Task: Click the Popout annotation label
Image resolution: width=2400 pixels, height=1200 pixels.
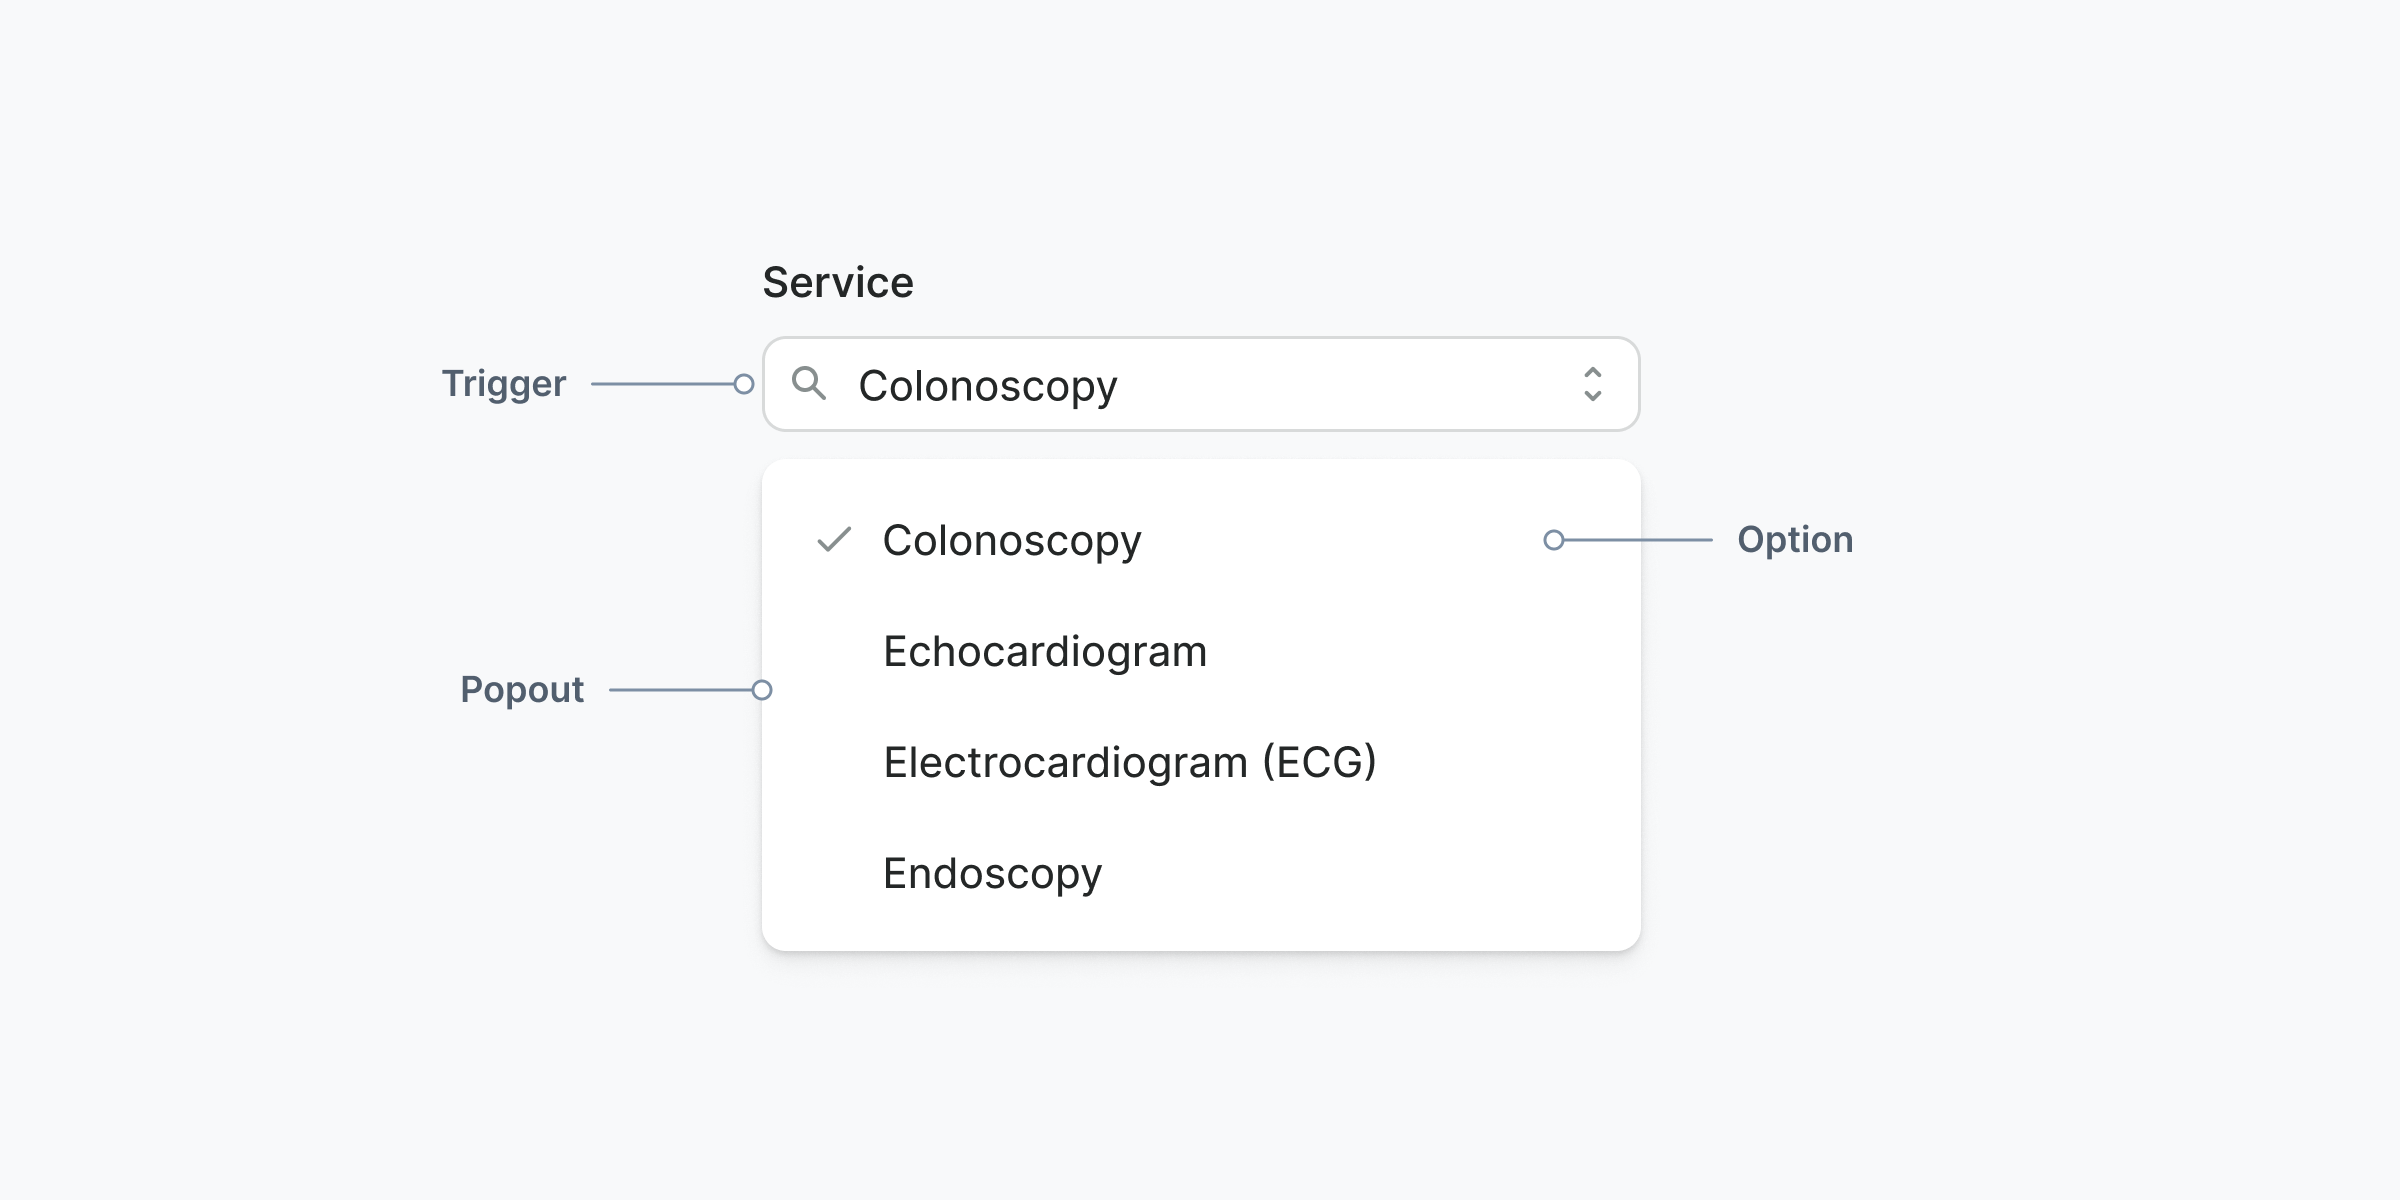Action: (x=522, y=690)
